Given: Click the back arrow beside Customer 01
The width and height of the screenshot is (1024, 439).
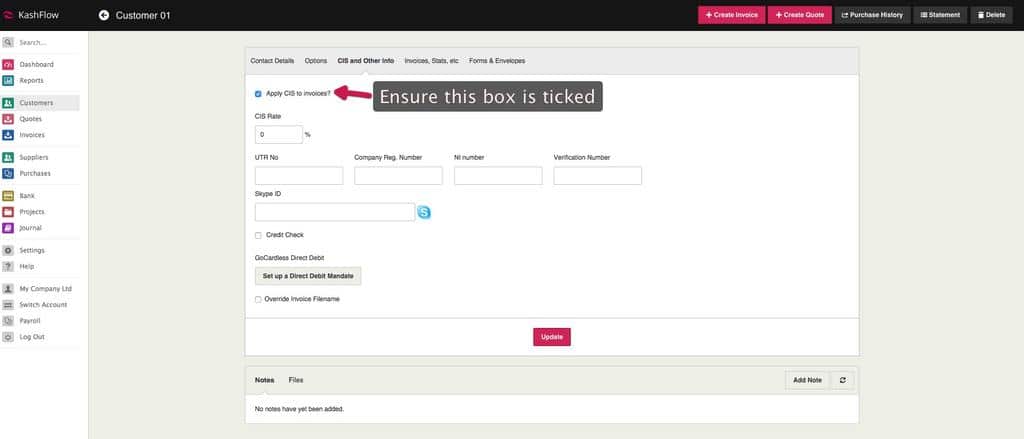Looking at the screenshot, I should pos(104,15).
